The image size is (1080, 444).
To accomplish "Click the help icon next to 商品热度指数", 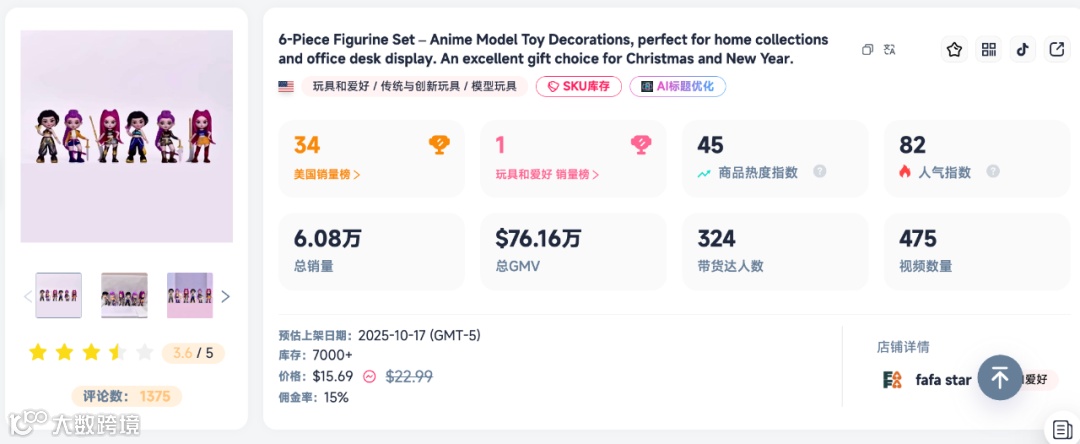I will (819, 171).
